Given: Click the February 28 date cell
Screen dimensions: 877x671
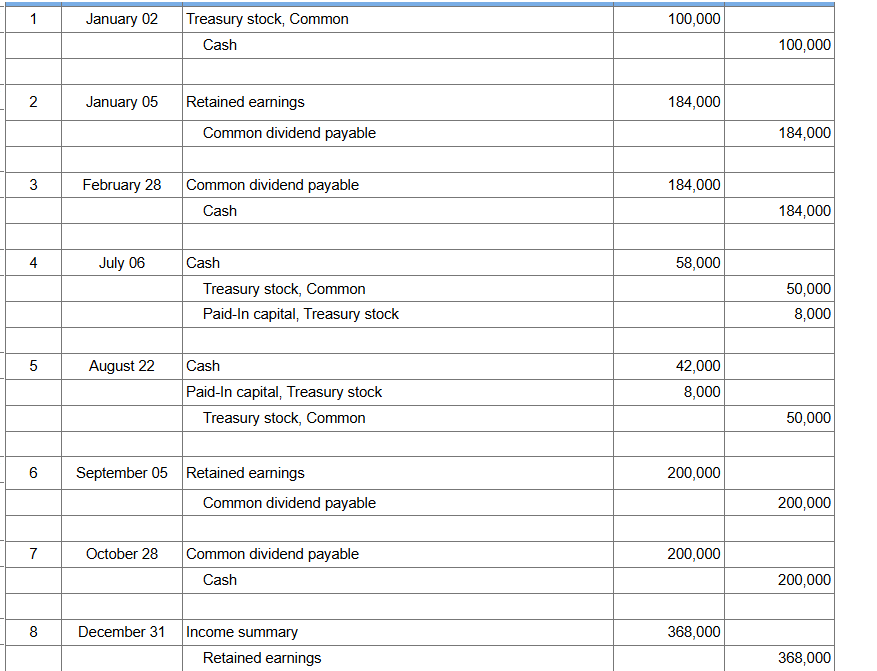Looking at the screenshot, I should (x=121, y=185).
